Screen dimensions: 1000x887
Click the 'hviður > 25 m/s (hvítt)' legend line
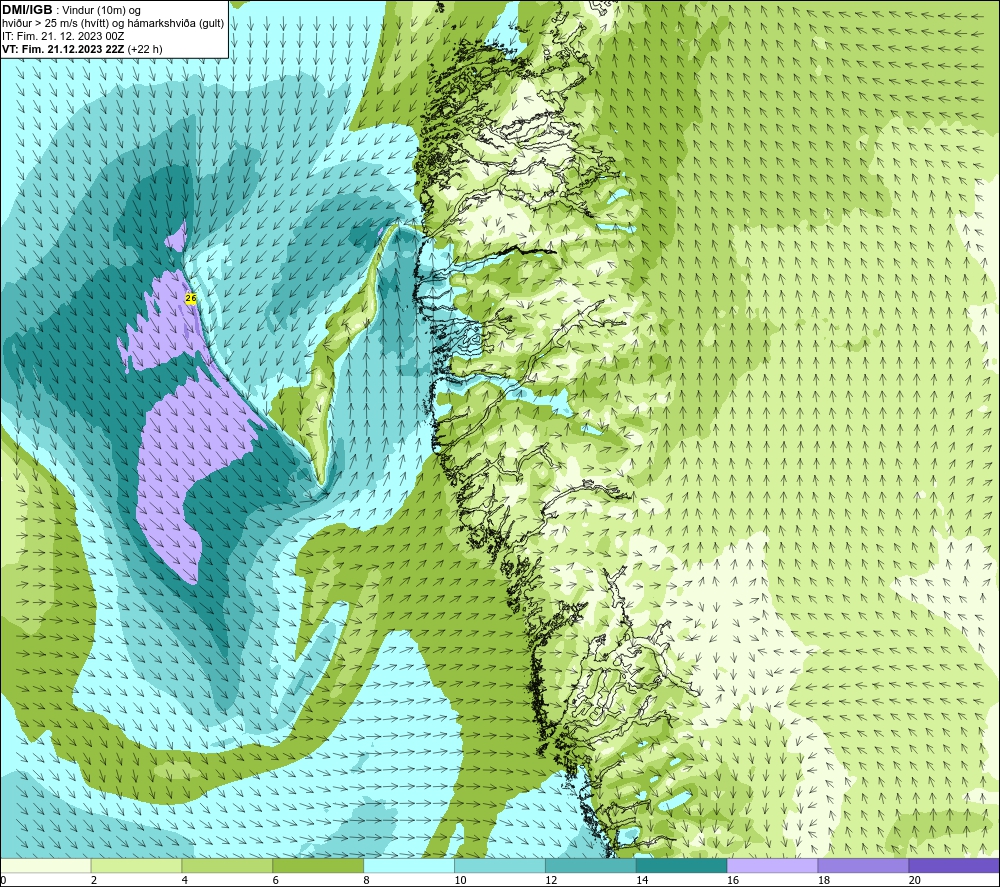pyautogui.click(x=54, y=24)
